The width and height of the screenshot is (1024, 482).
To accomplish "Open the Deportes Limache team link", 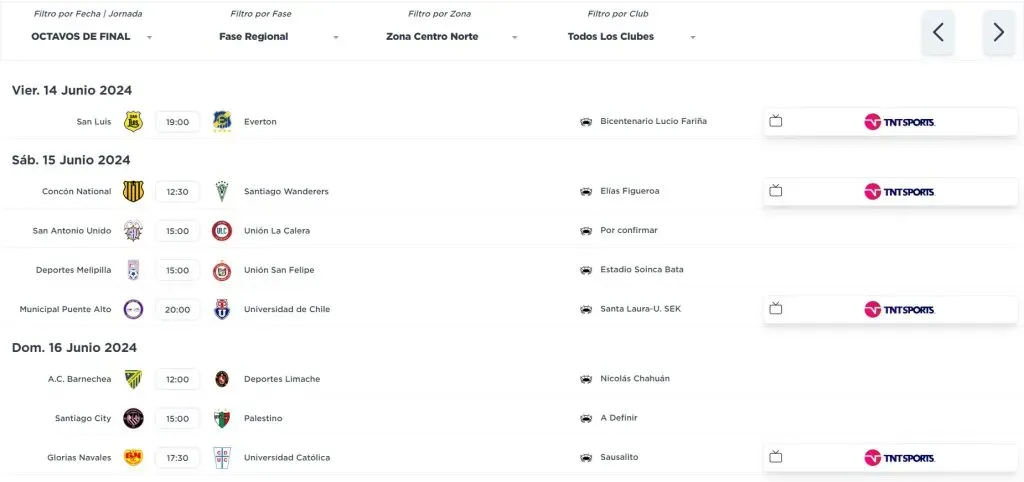I will click(277, 379).
